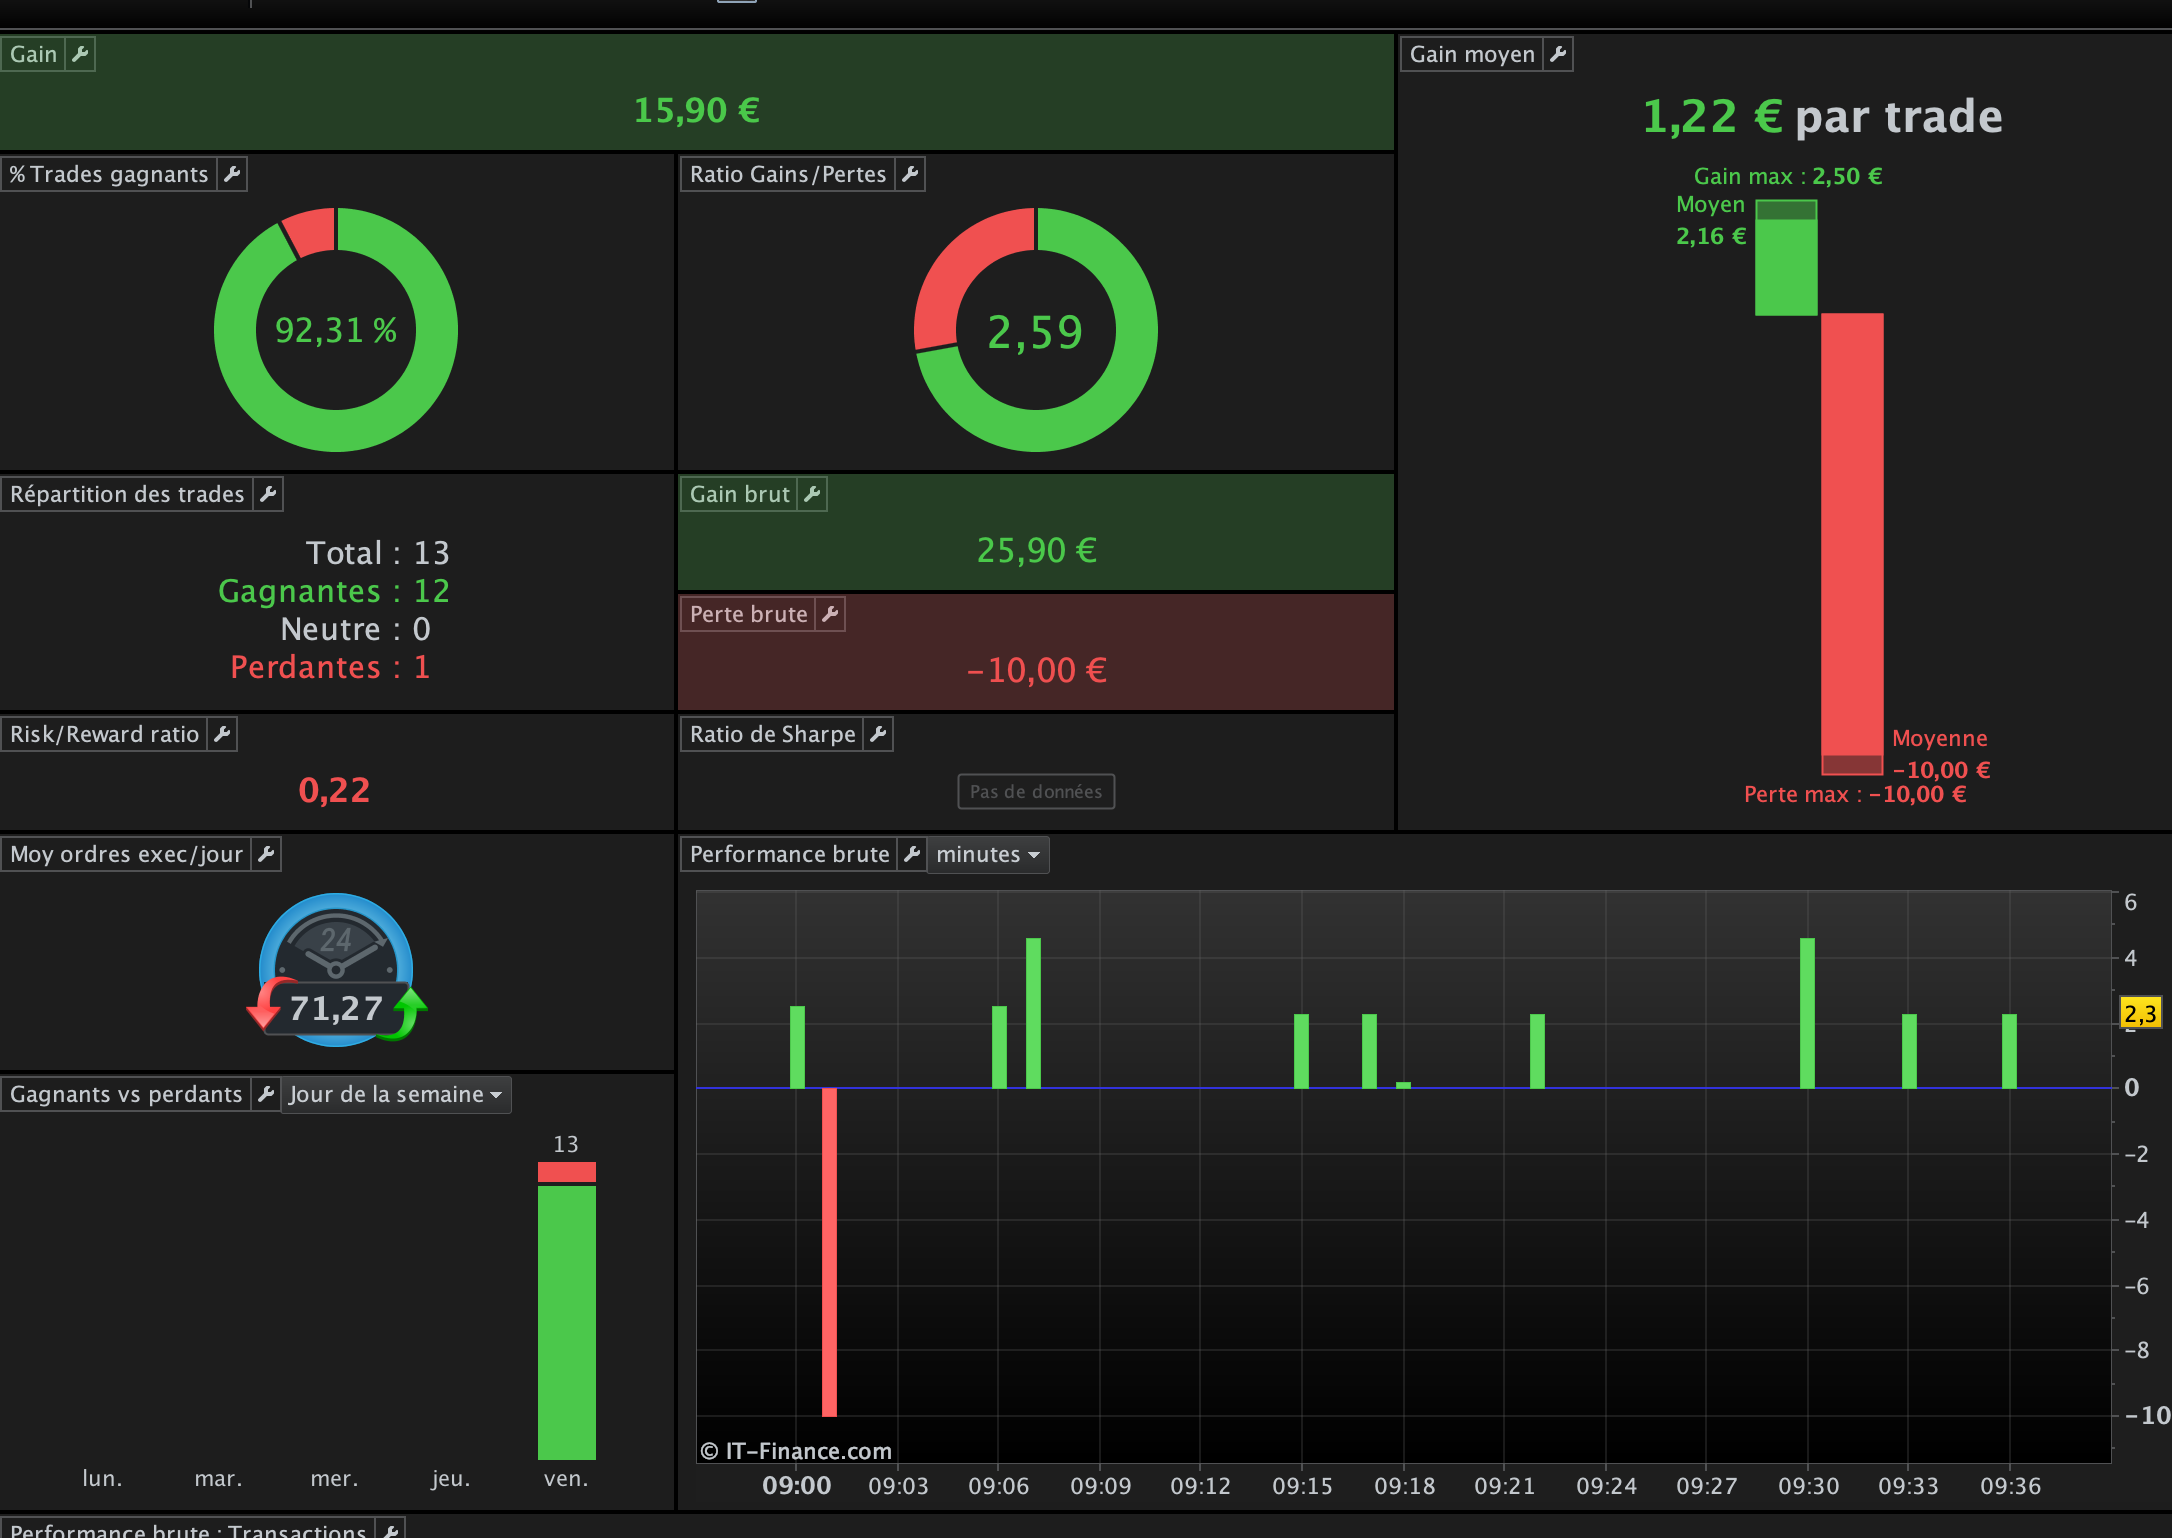This screenshot has height=1538, width=2172.
Task: Click the Performance brute wrench icon
Action: point(912,854)
